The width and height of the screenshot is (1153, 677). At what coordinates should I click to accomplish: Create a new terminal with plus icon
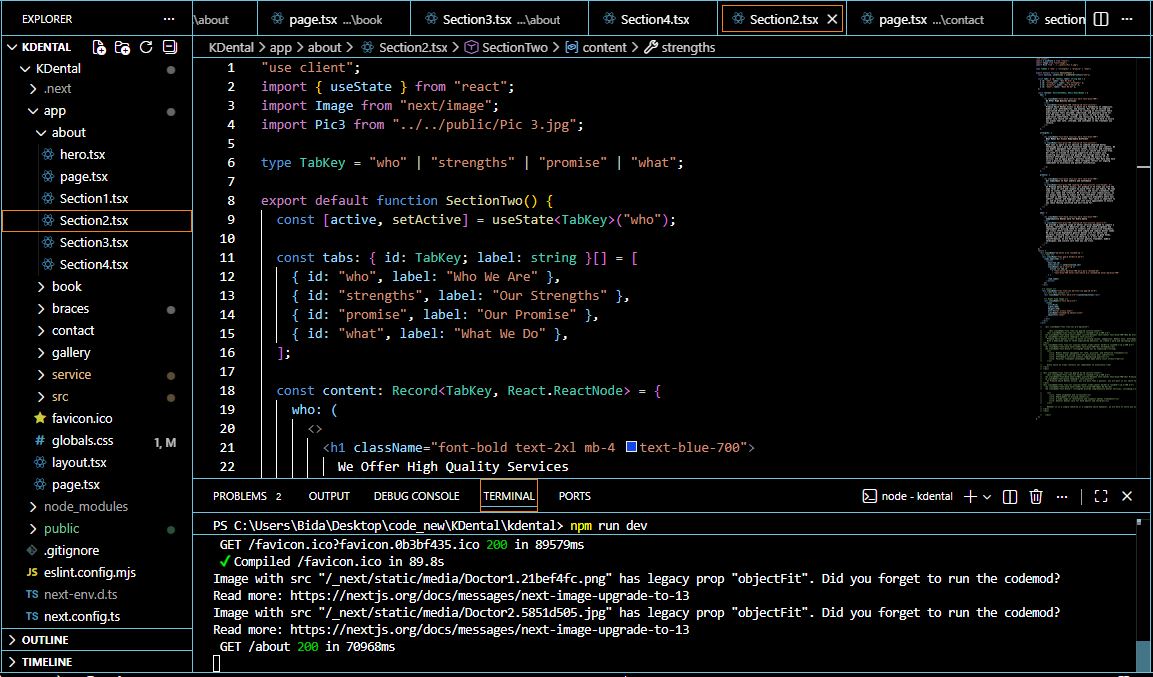click(x=970, y=496)
